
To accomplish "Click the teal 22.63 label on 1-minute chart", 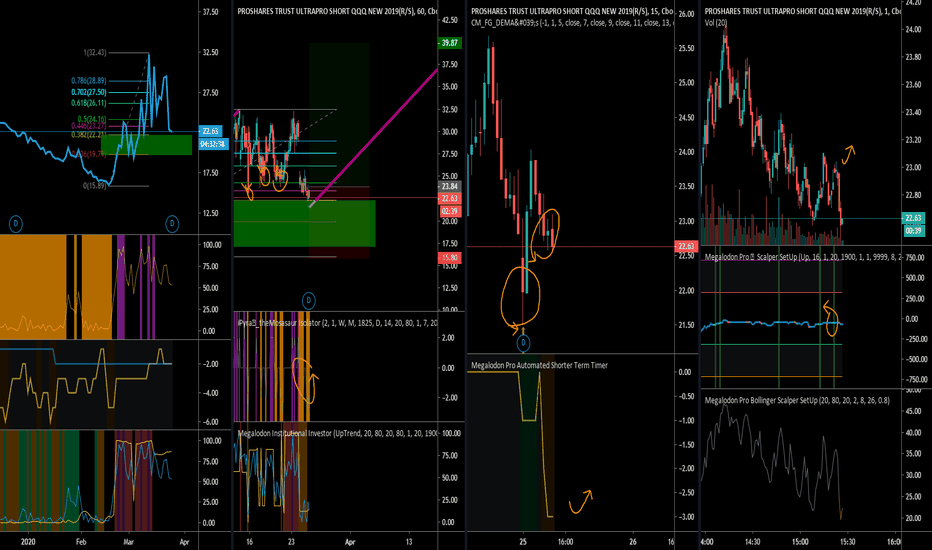I will click(913, 218).
